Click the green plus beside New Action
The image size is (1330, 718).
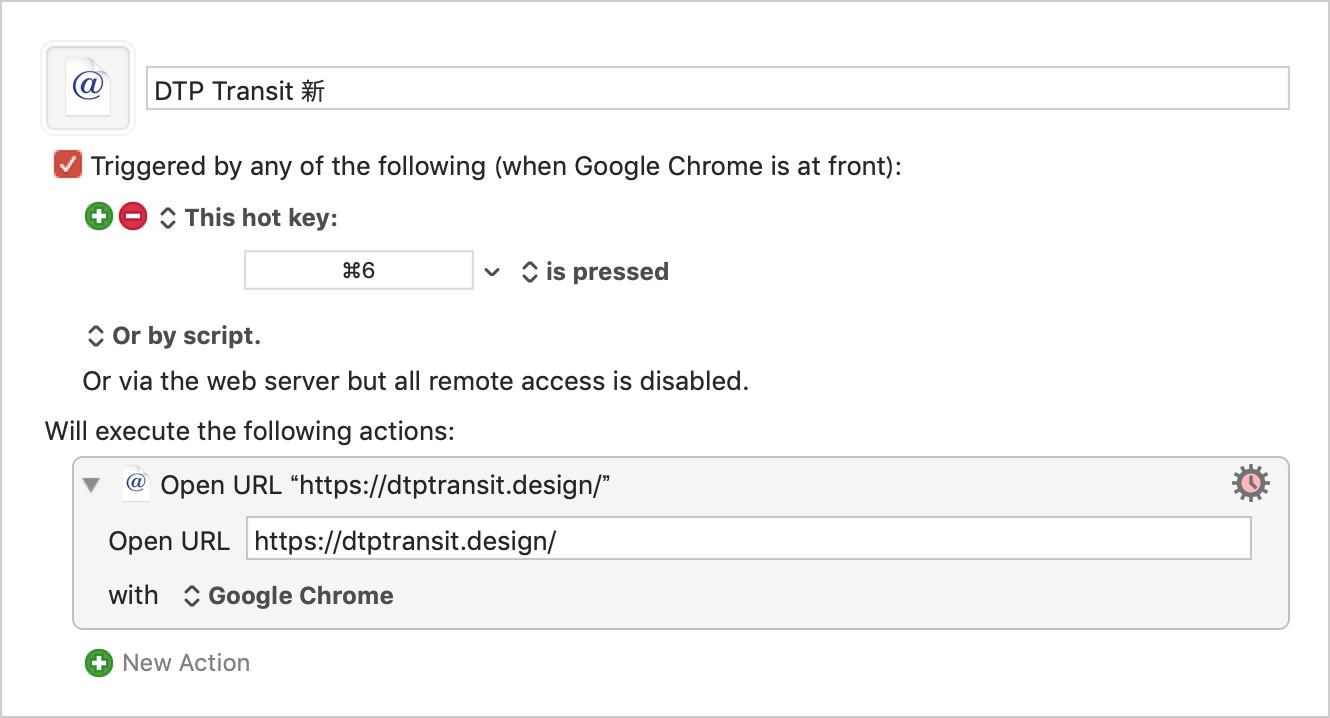(99, 663)
